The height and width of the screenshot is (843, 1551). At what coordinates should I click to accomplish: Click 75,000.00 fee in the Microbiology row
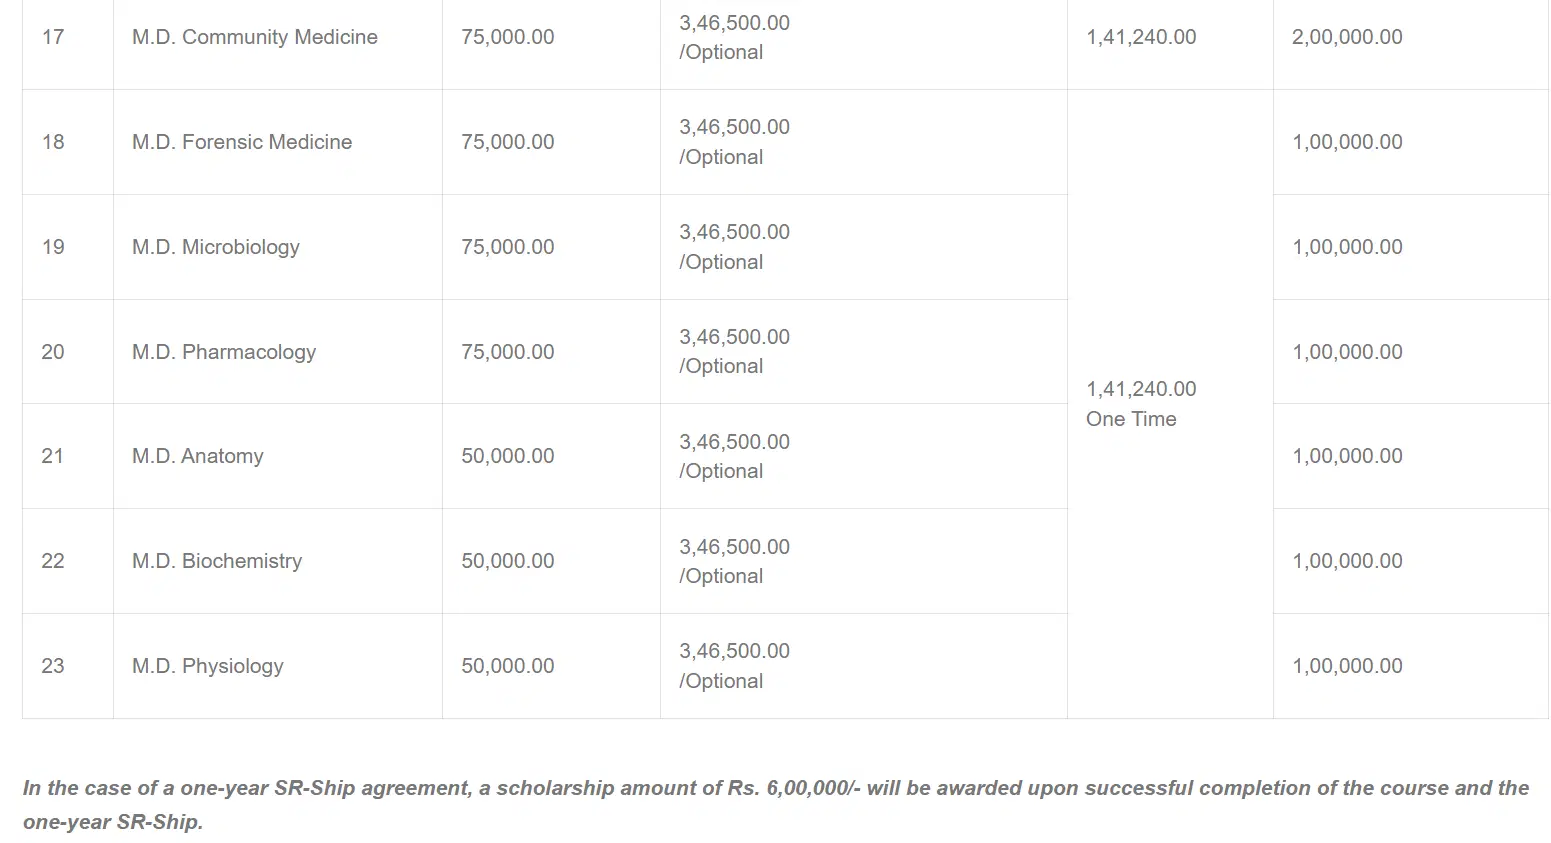point(507,247)
